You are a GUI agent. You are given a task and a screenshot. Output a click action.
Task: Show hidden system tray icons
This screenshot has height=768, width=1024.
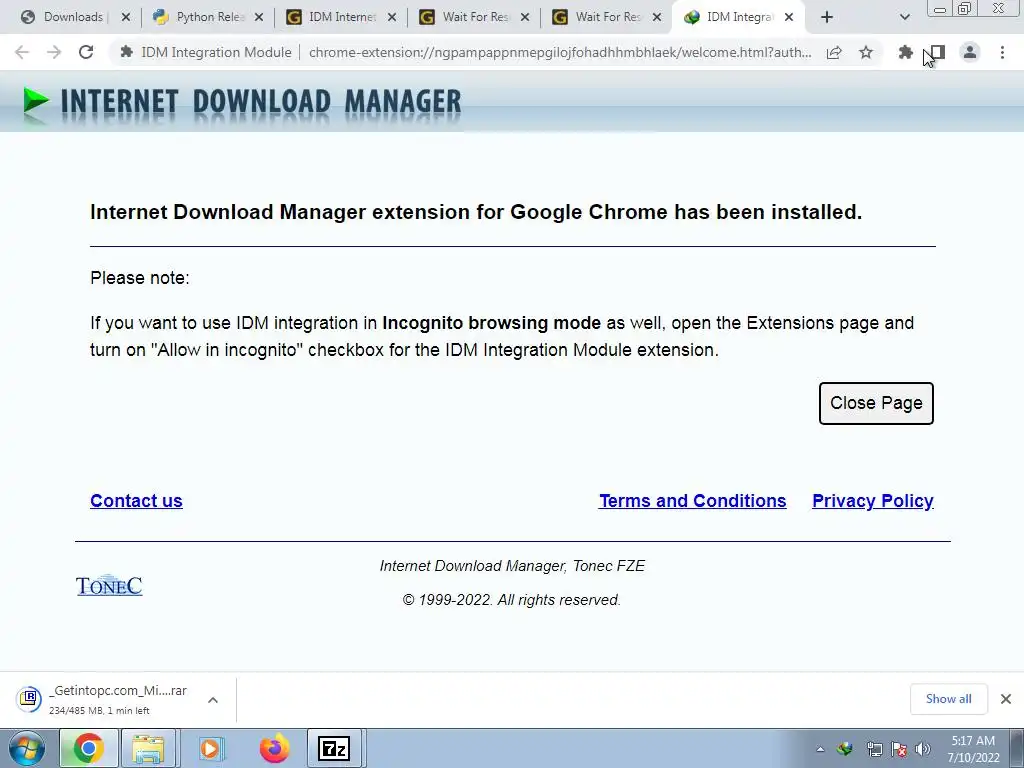(x=820, y=749)
